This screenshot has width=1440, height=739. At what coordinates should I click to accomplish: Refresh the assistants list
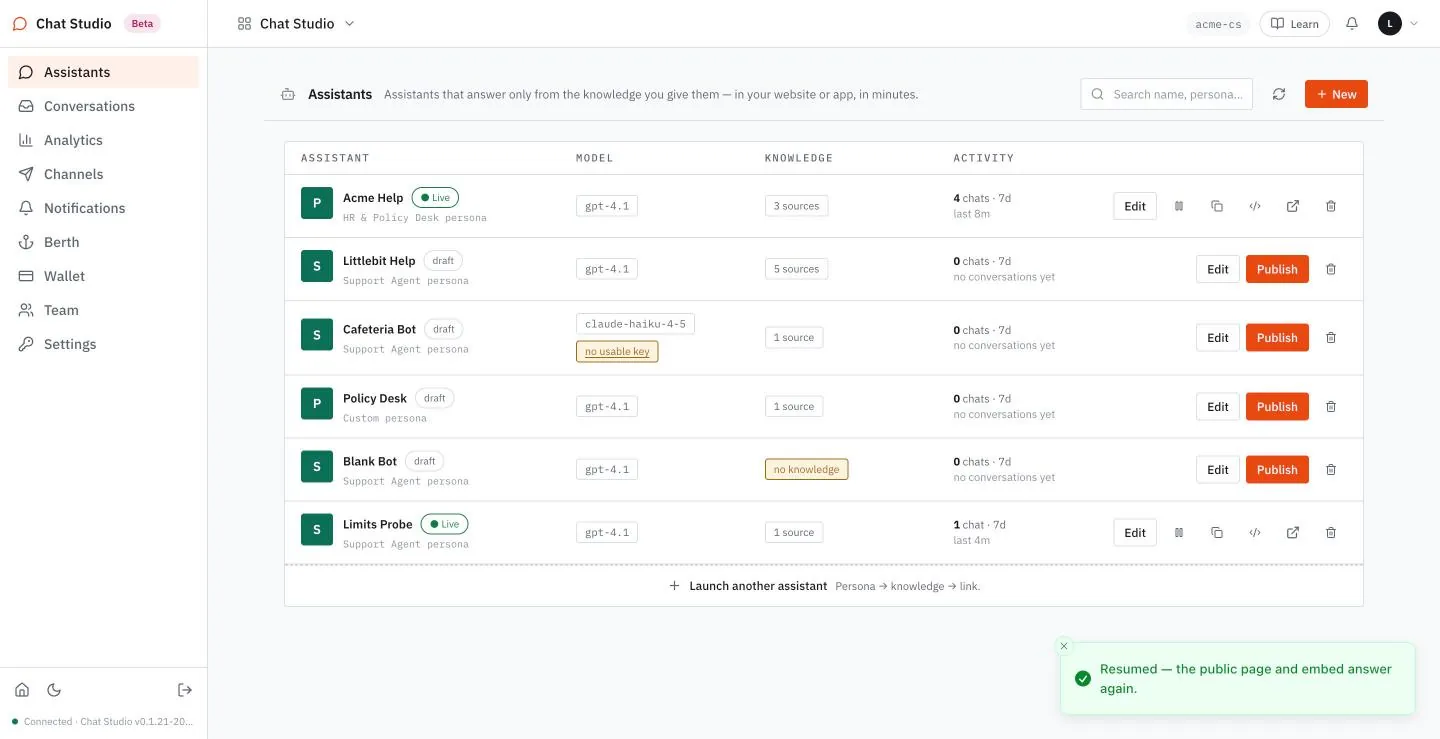[1279, 94]
